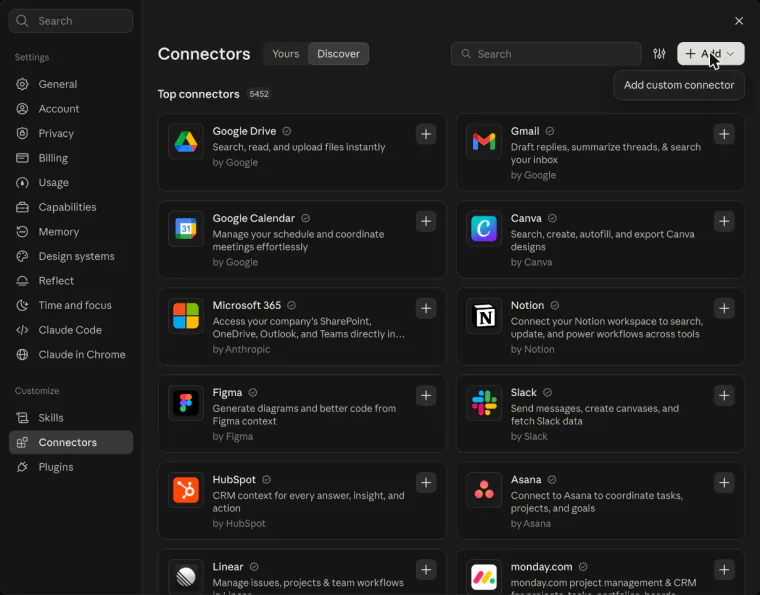Click the plus icon for Figma
The height and width of the screenshot is (595, 760).
[x=426, y=396]
